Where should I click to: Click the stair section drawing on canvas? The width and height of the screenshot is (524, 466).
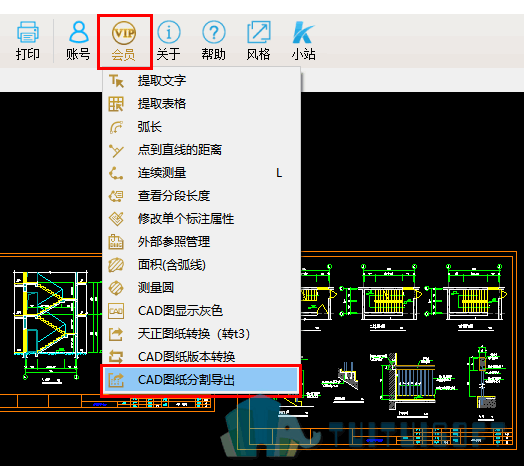click(x=57, y=326)
